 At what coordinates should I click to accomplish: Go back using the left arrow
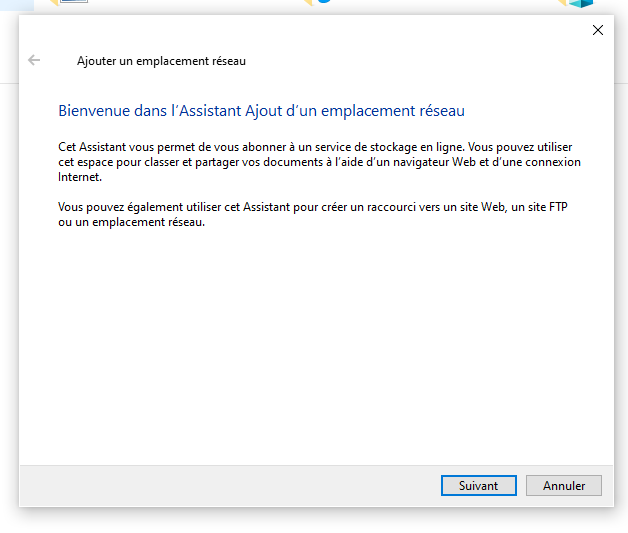pos(34,60)
